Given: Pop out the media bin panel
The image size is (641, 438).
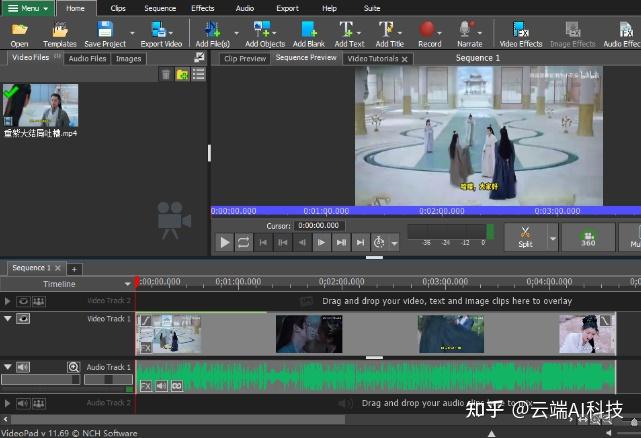Looking at the screenshot, I should click(199, 57).
